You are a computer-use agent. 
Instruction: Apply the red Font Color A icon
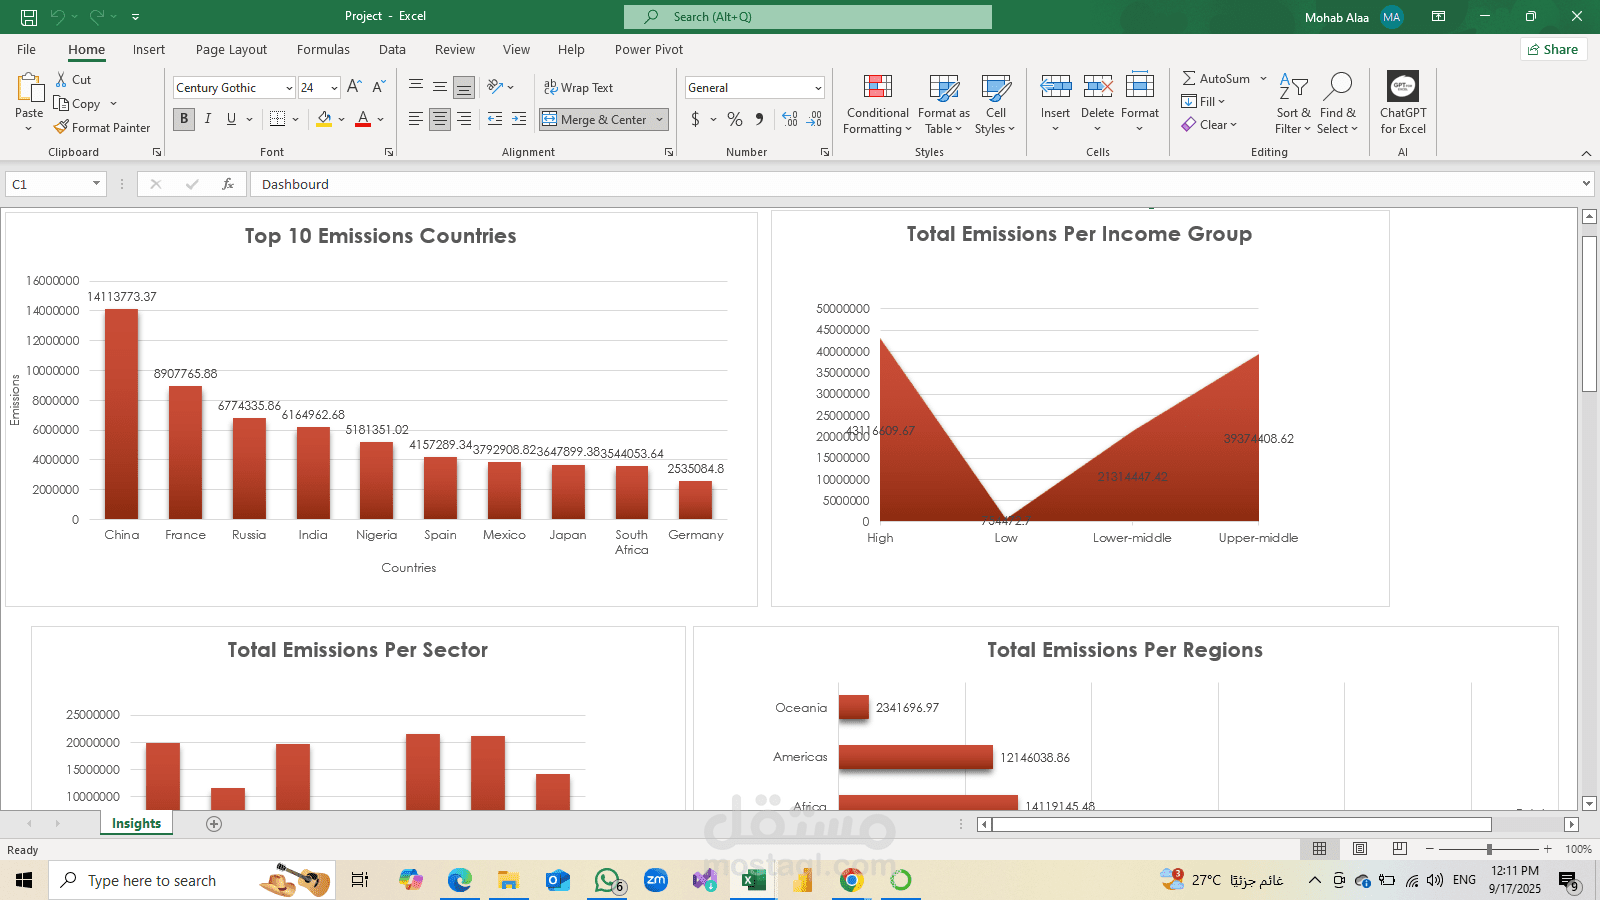pyautogui.click(x=363, y=119)
